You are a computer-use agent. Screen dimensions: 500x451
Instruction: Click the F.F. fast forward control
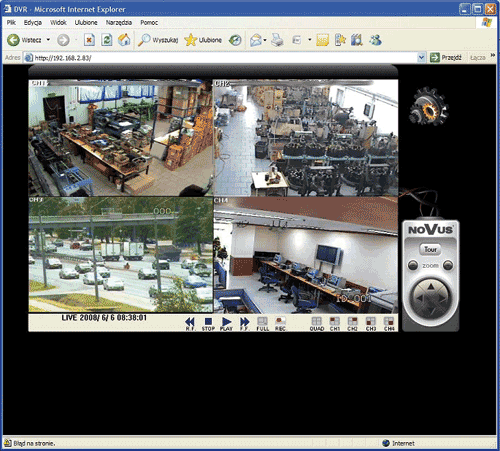[245, 323]
